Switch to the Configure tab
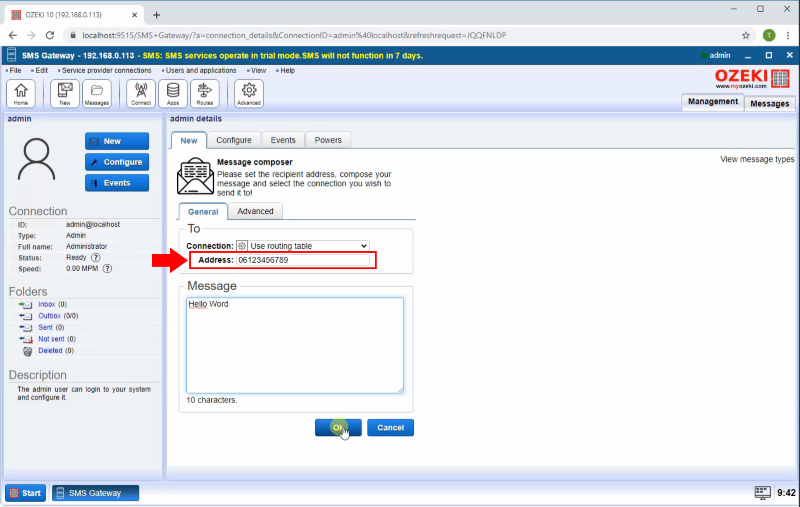The height and width of the screenshot is (507, 800). coord(234,140)
